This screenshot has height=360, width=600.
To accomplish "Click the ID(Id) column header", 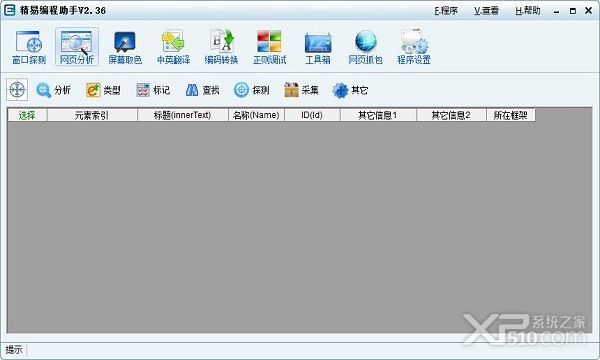I will click(x=312, y=115).
